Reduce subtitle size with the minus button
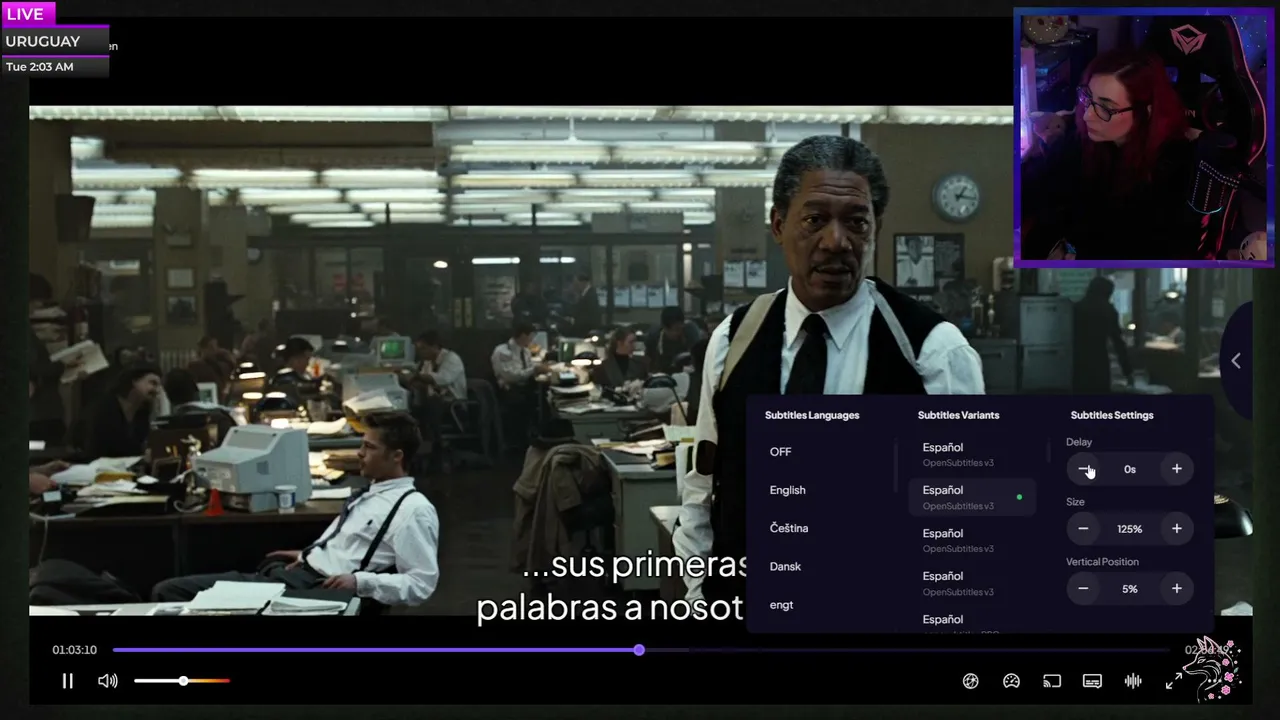Viewport: 1280px width, 720px height. click(1083, 529)
